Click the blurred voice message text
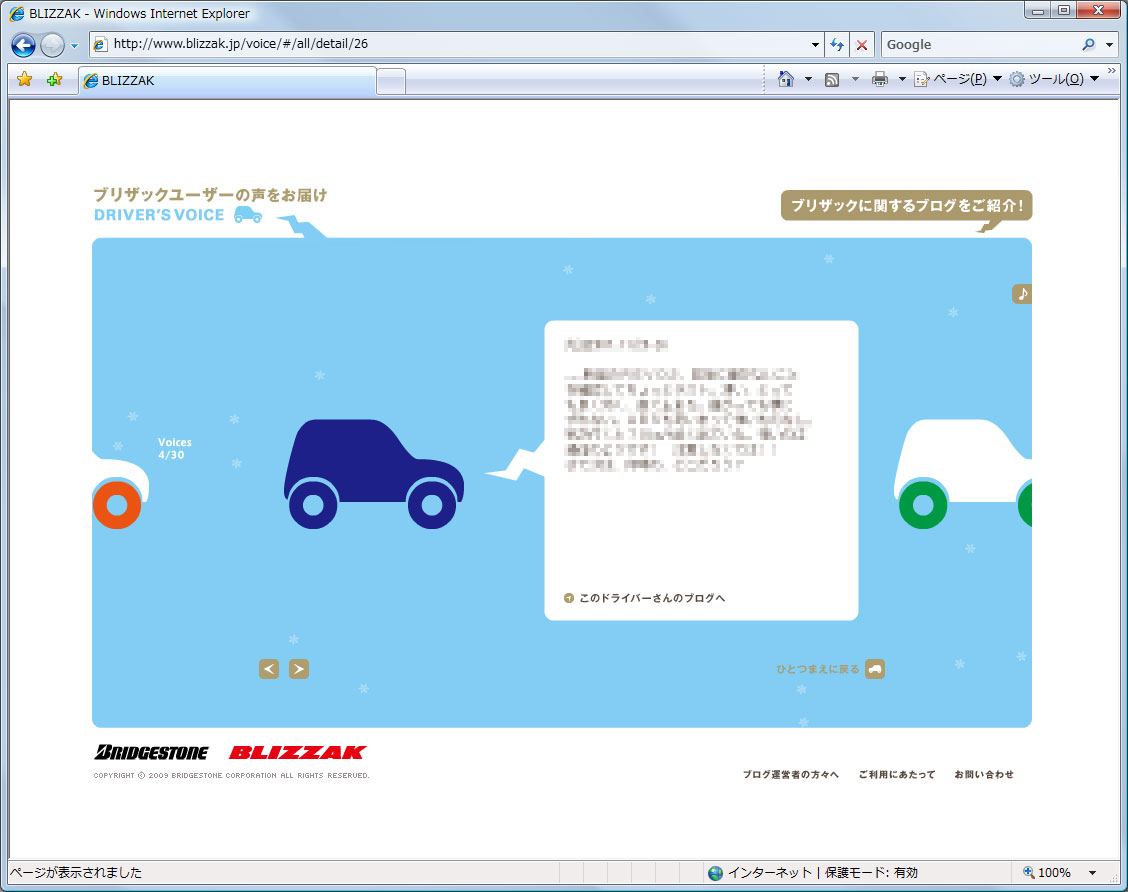This screenshot has width=1128, height=892. coord(688,419)
